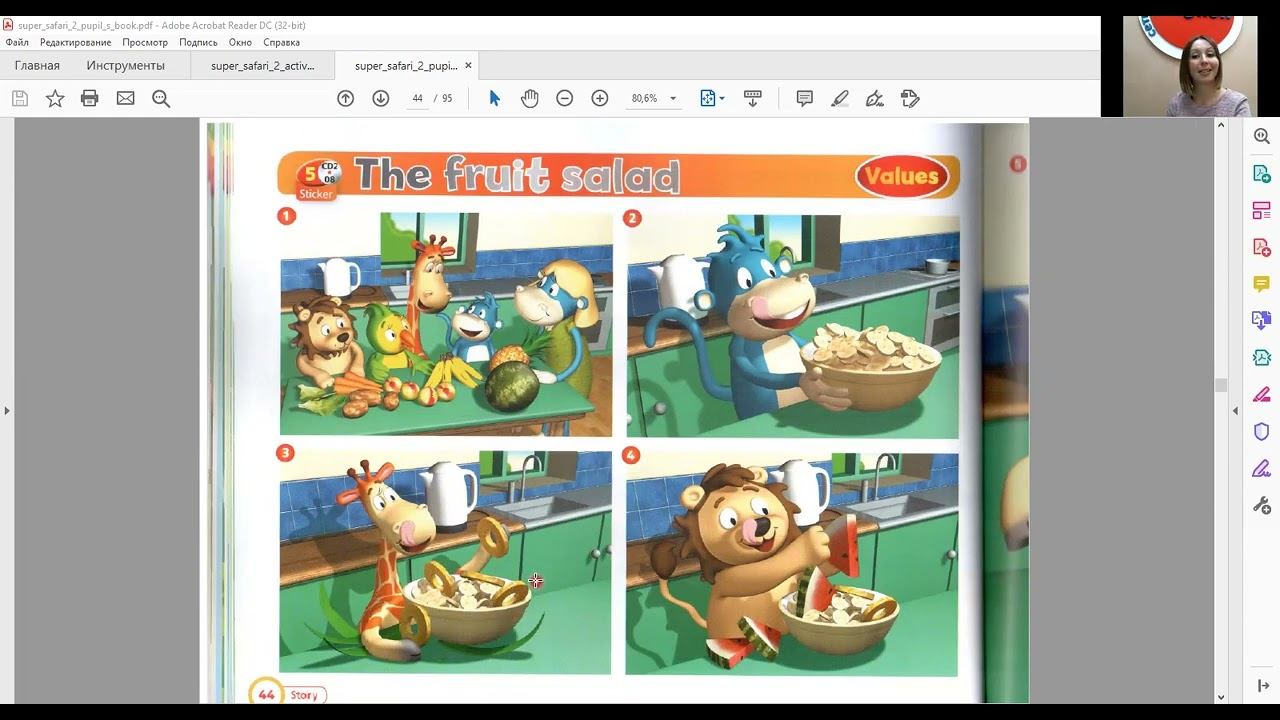Open Export PDF in right sidebar
The image size is (1280, 720).
click(x=1262, y=174)
